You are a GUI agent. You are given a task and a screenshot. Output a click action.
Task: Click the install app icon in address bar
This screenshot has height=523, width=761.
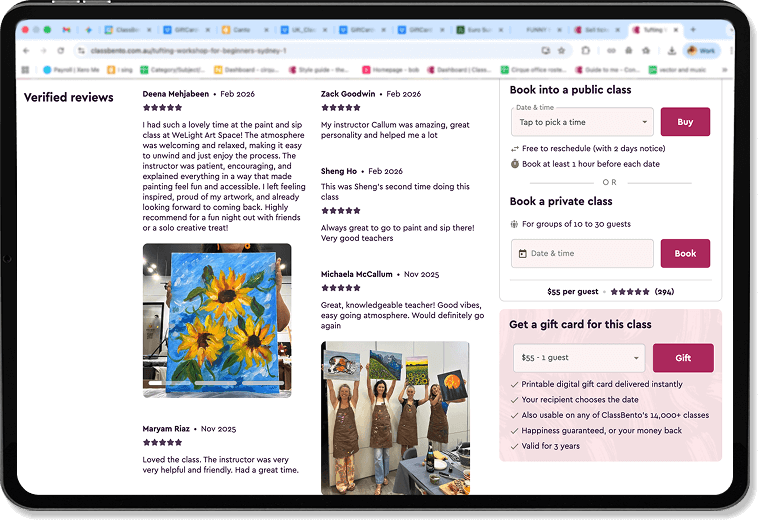click(546, 50)
